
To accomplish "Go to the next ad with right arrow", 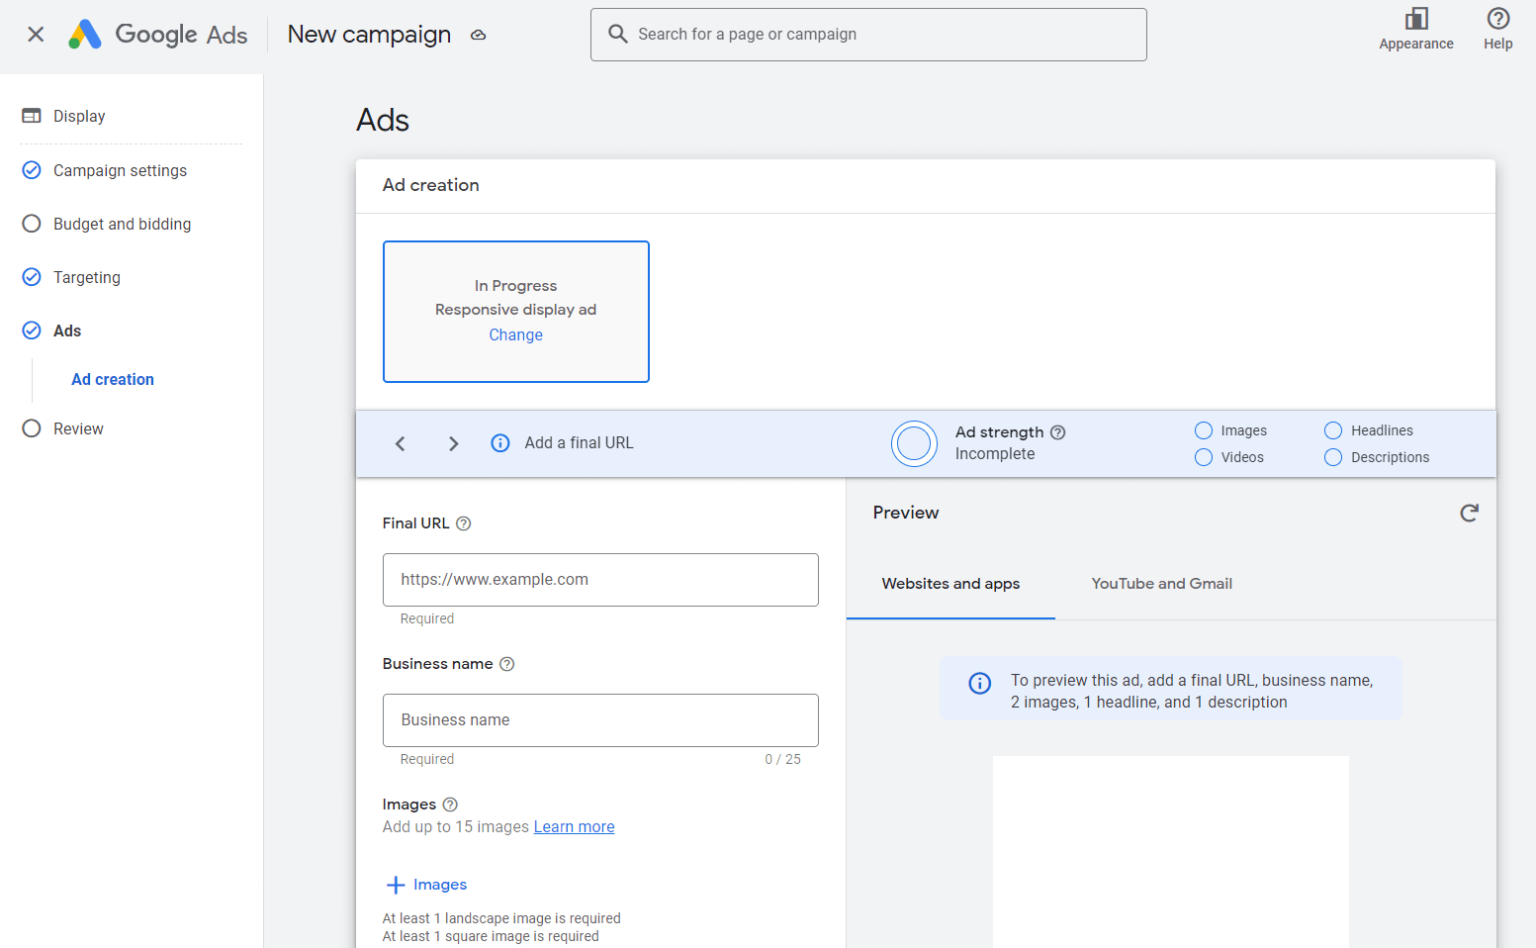I will pyautogui.click(x=453, y=443).
